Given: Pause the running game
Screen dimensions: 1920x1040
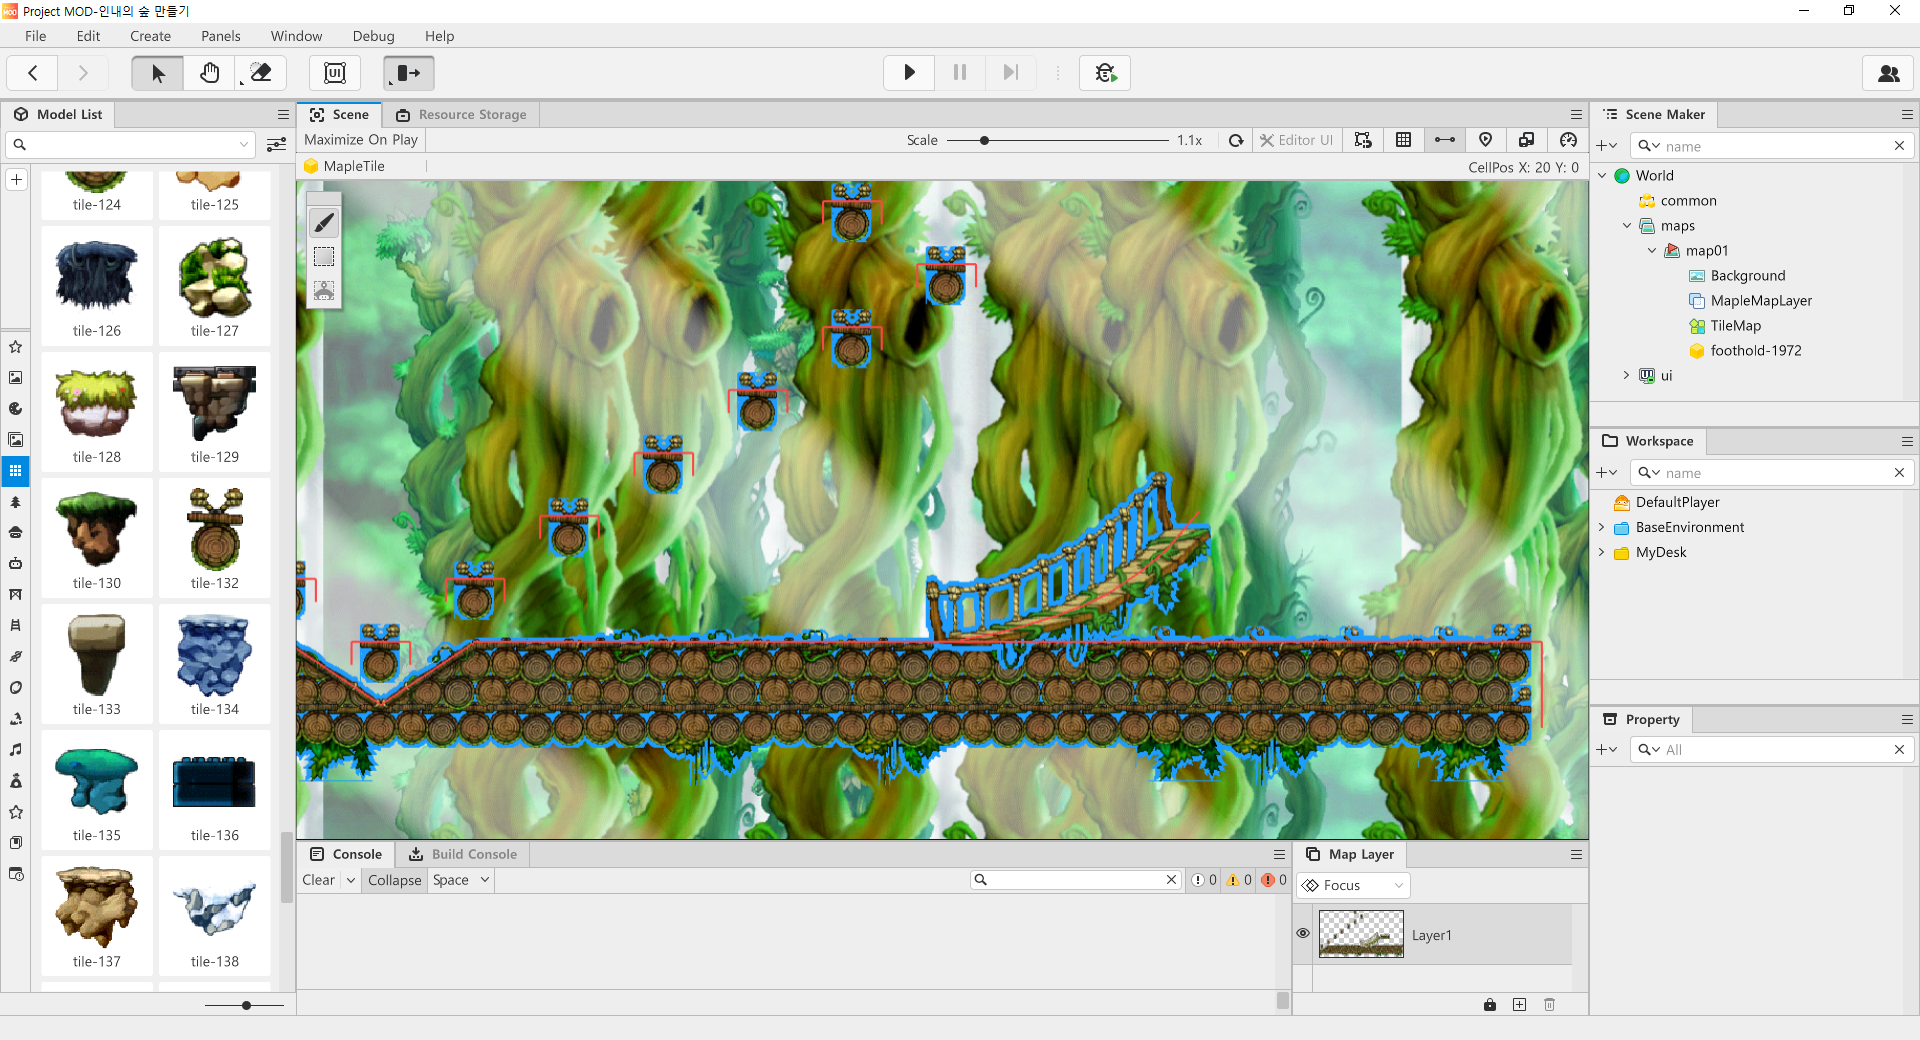Looking at the screenshot, I should pos(960,73).
